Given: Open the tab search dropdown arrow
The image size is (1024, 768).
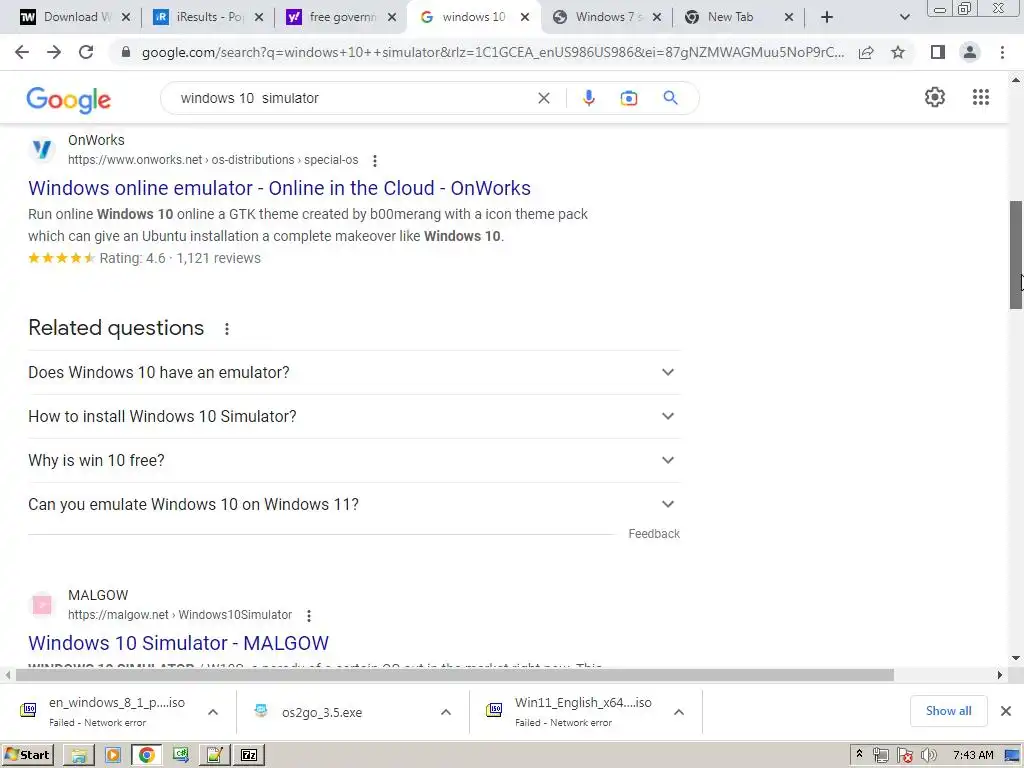Looking at the screenshot, I should tap(904, 17).
